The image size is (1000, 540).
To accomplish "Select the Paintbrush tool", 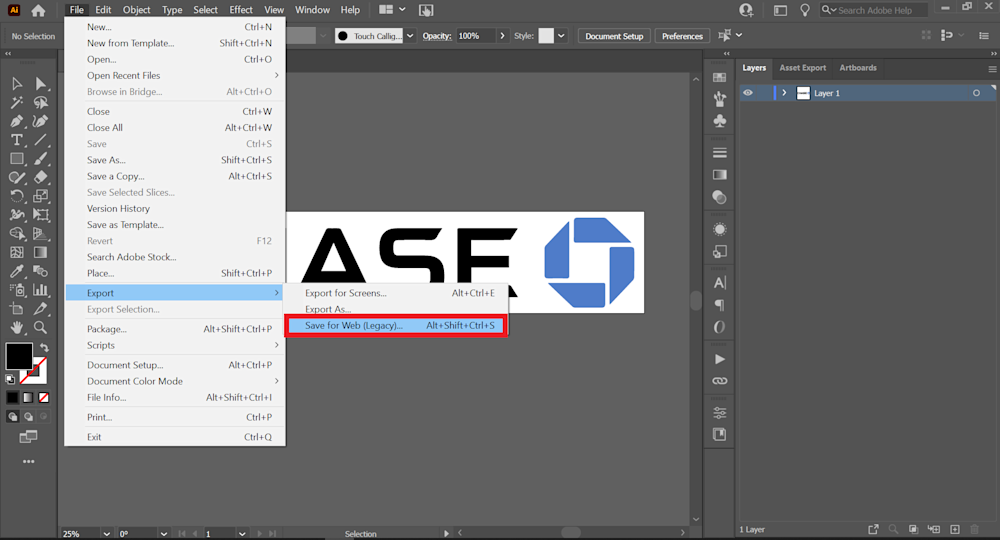I will coord(41,159).
